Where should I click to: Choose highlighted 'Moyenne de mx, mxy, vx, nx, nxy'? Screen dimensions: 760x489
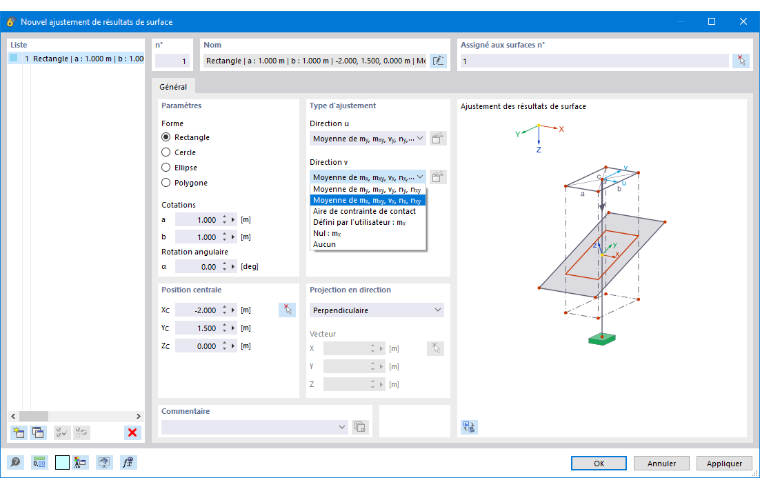click(368, 200)
